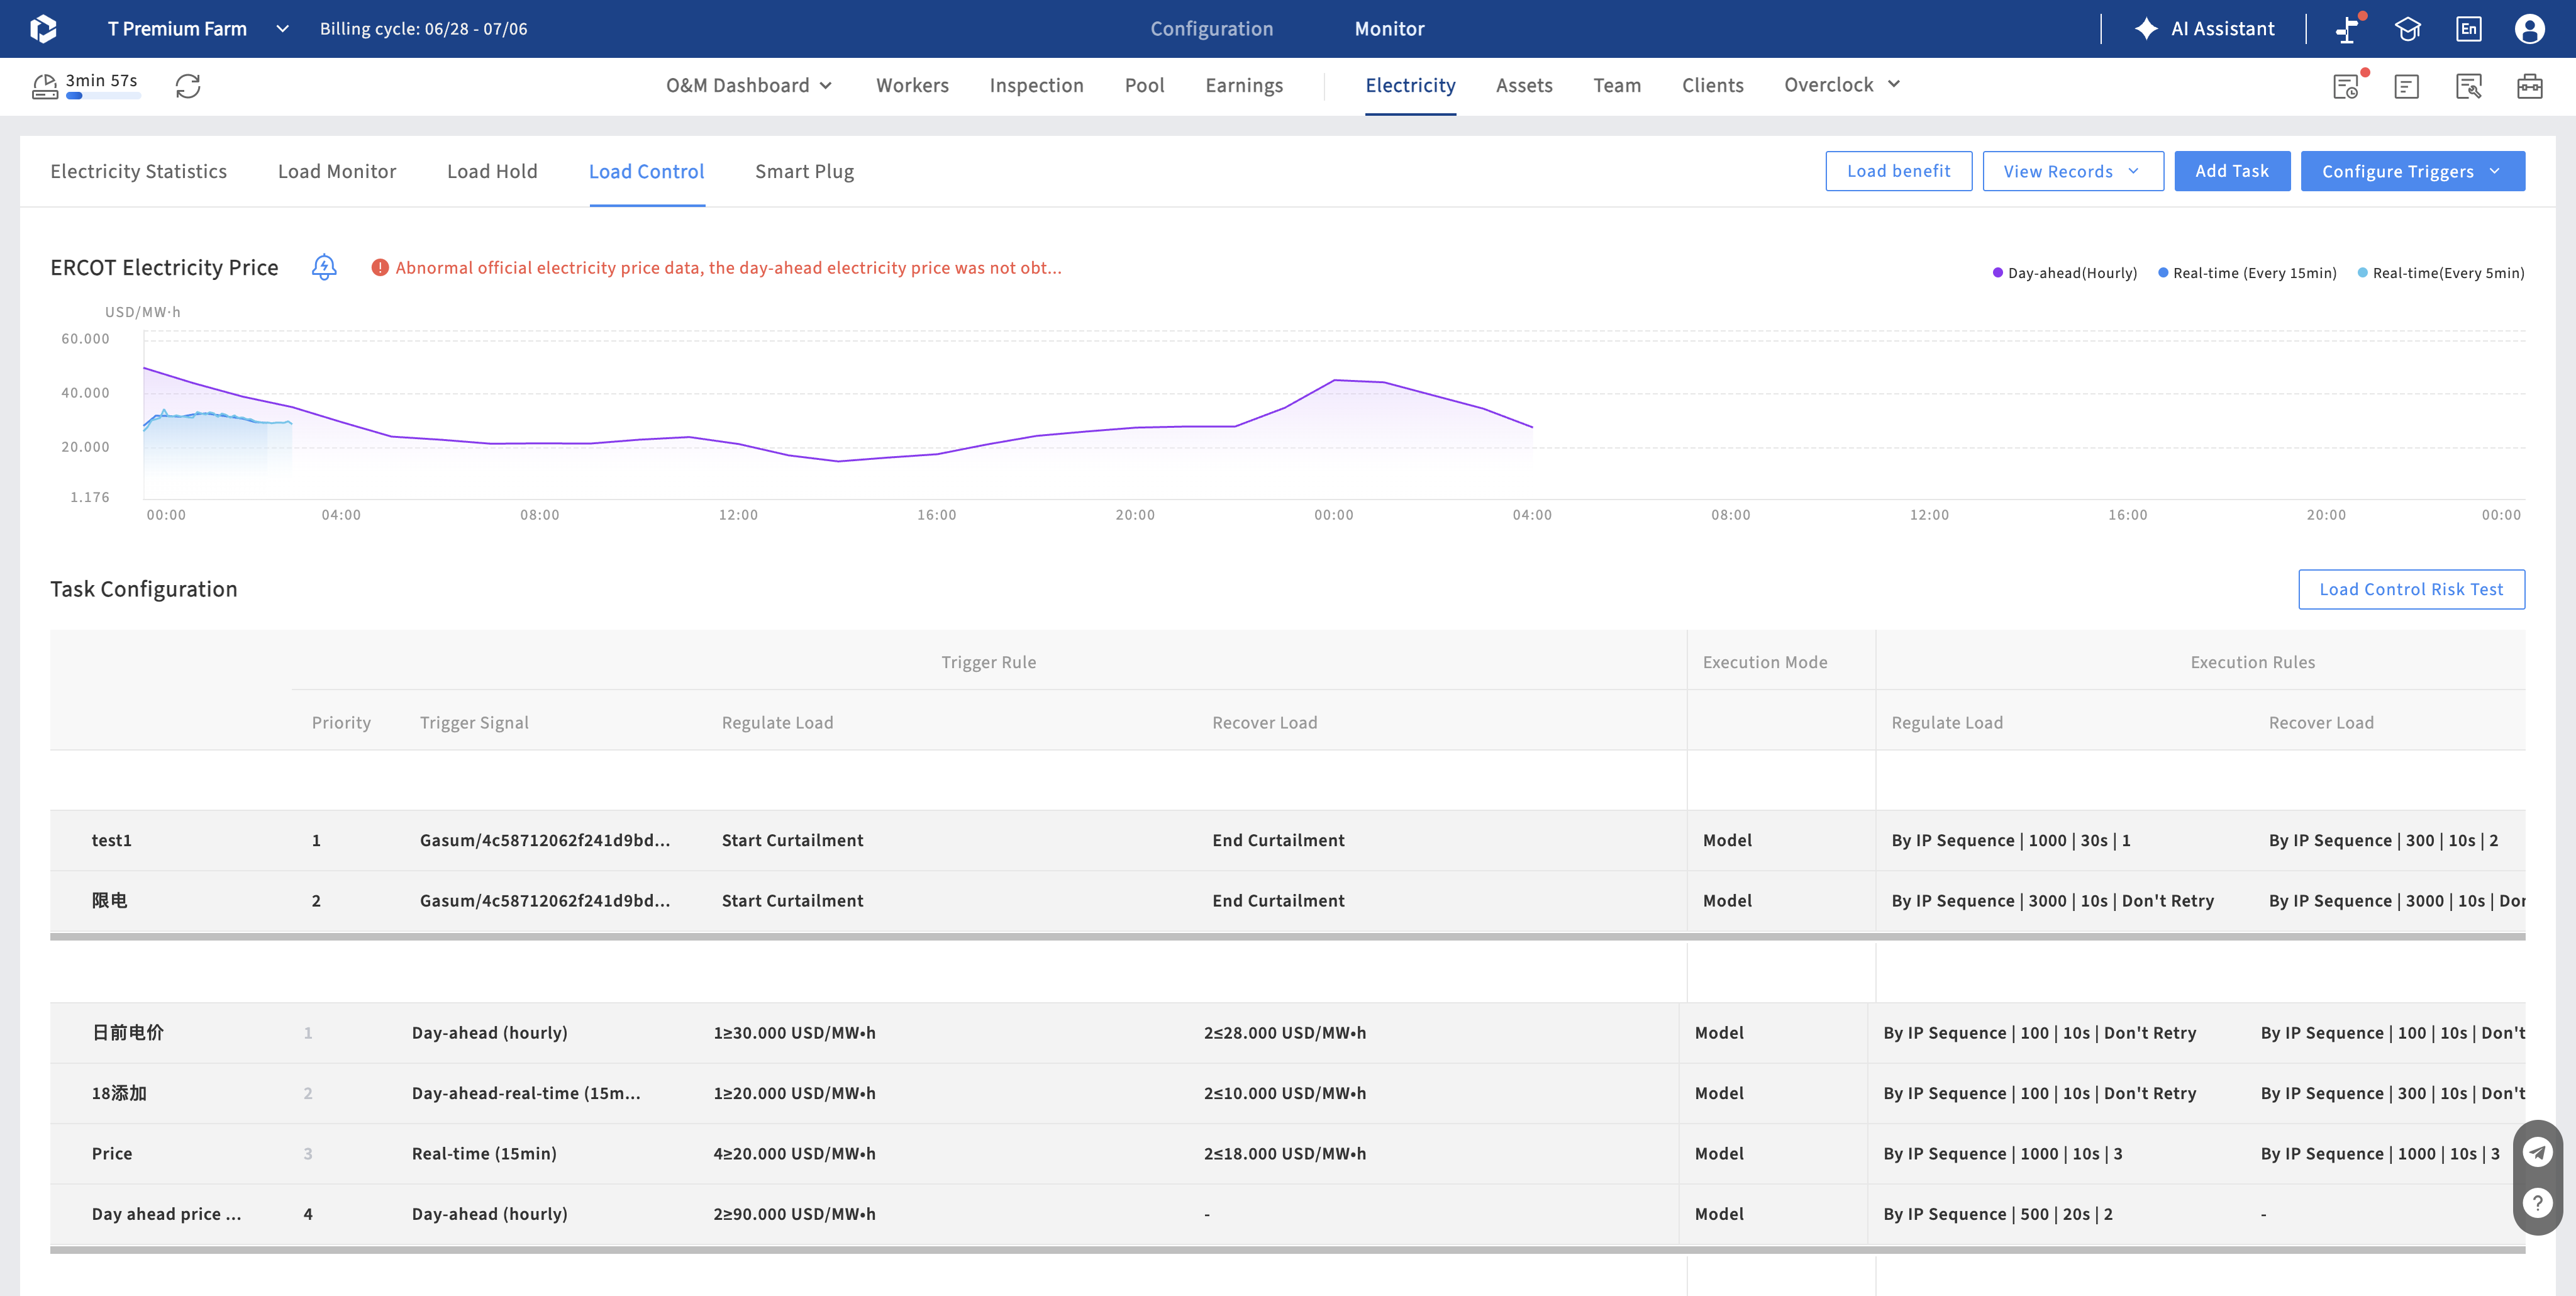Toggle Real-time(Every 5min) legend series
The height and width of the screenshot is (1296, 2576).
click(x=2441, y=273)
